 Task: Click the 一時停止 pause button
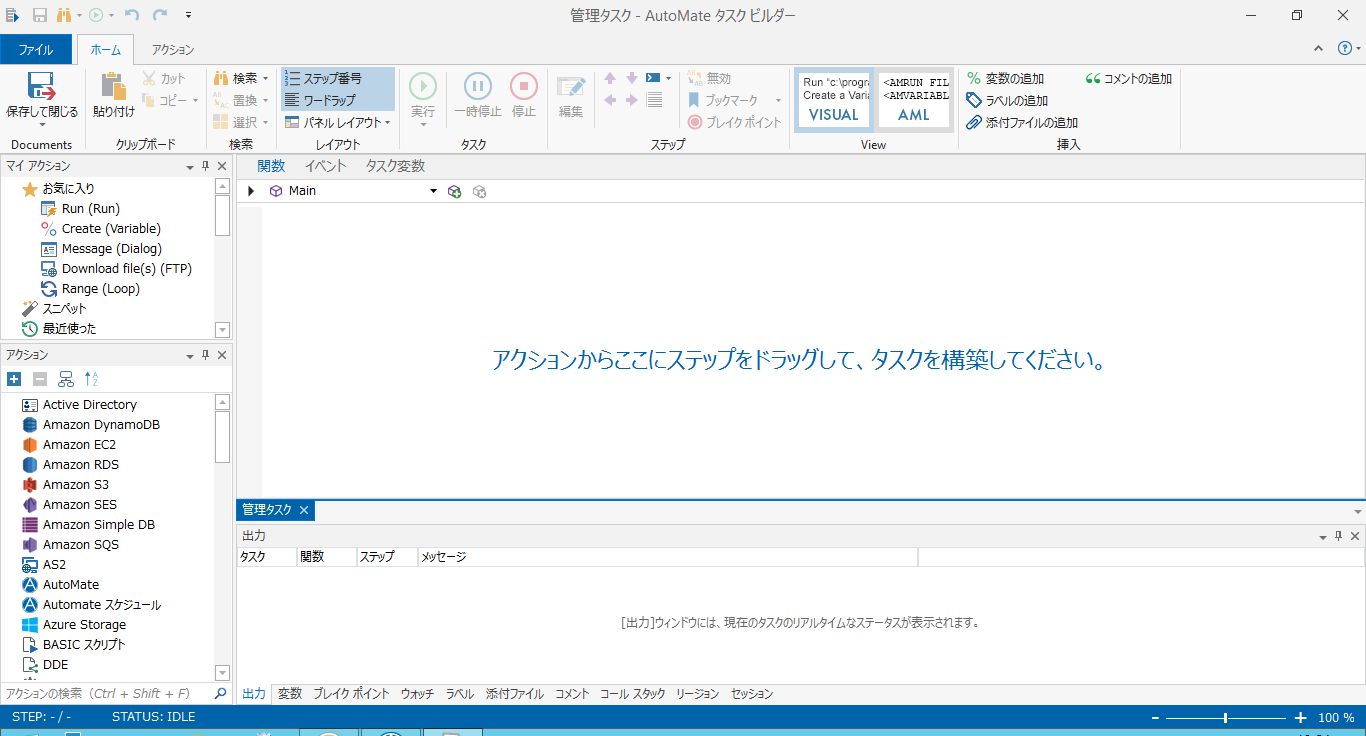coord(477,87)
